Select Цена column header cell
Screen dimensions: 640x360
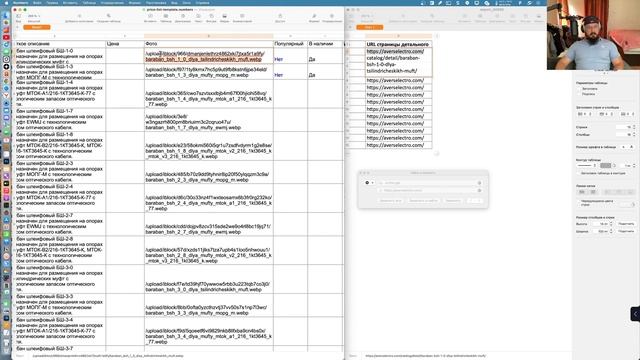coord(124,44)
